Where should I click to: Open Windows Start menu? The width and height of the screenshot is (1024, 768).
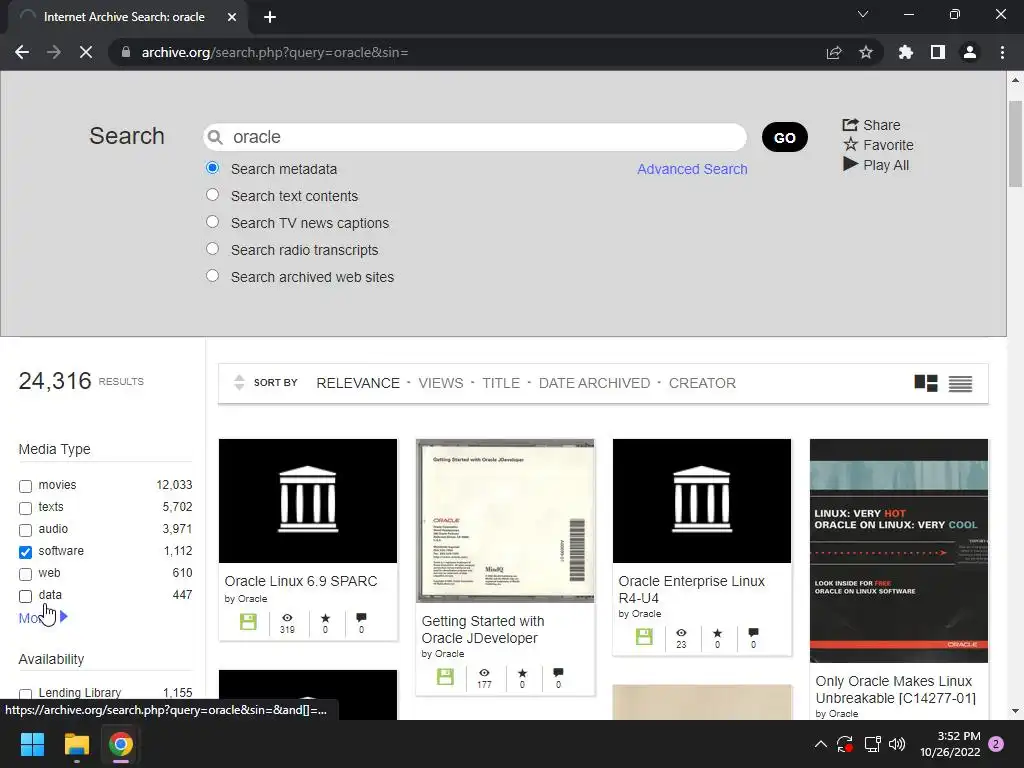pos(32,744)
